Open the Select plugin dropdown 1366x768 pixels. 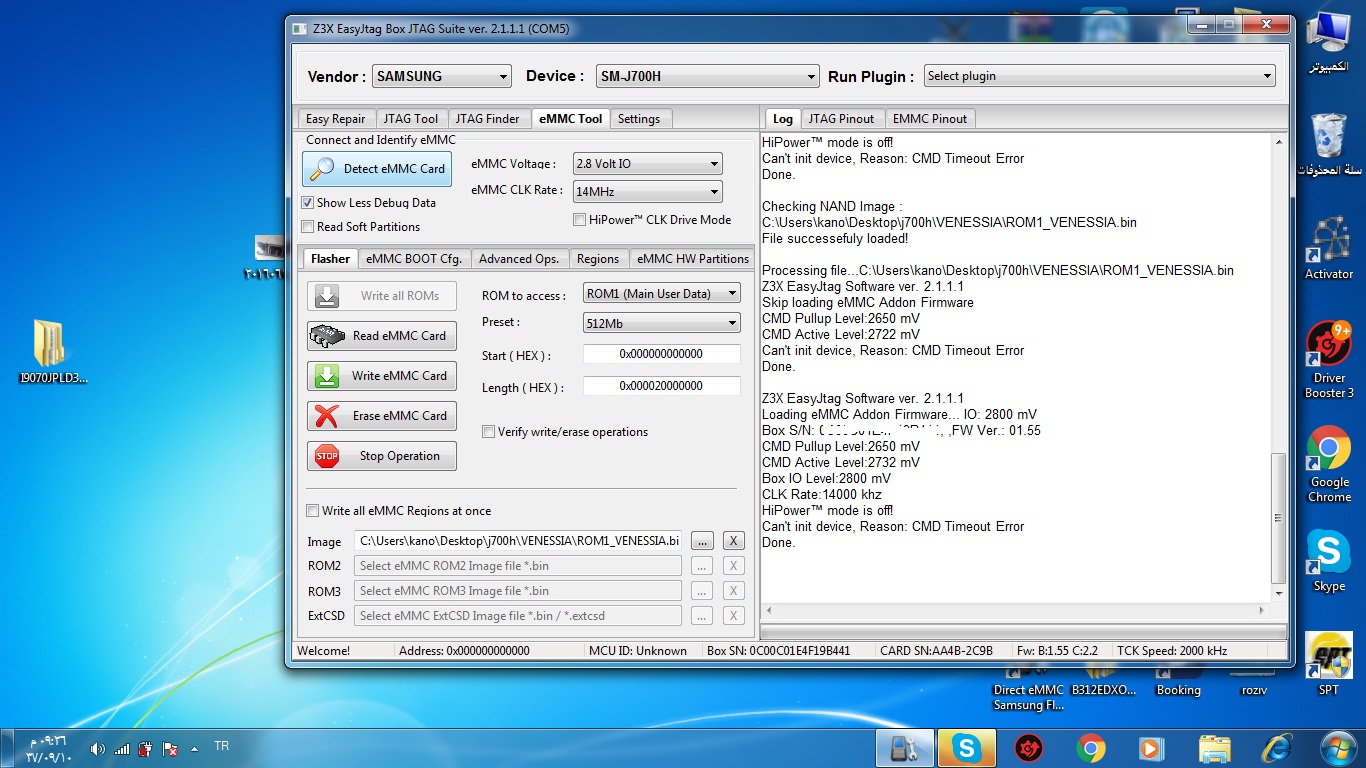(x=1099, y=76)
